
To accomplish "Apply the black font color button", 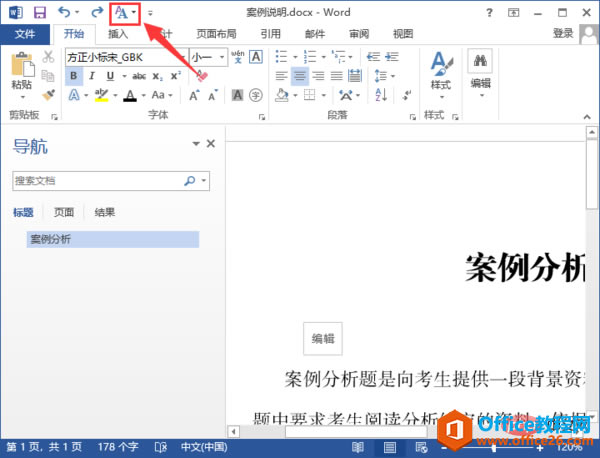I will [130, 95].
